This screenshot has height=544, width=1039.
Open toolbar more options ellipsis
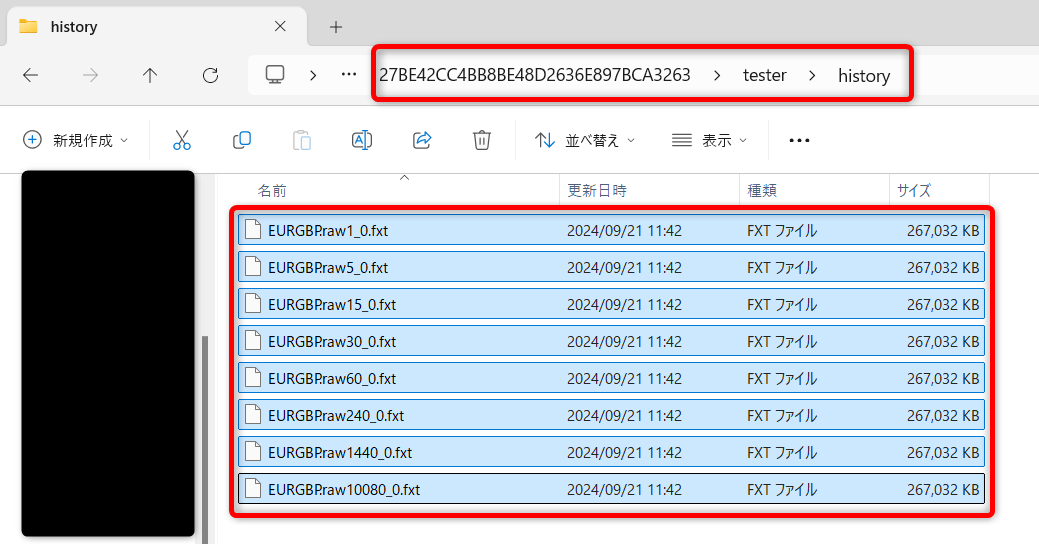tap(799, 140)
